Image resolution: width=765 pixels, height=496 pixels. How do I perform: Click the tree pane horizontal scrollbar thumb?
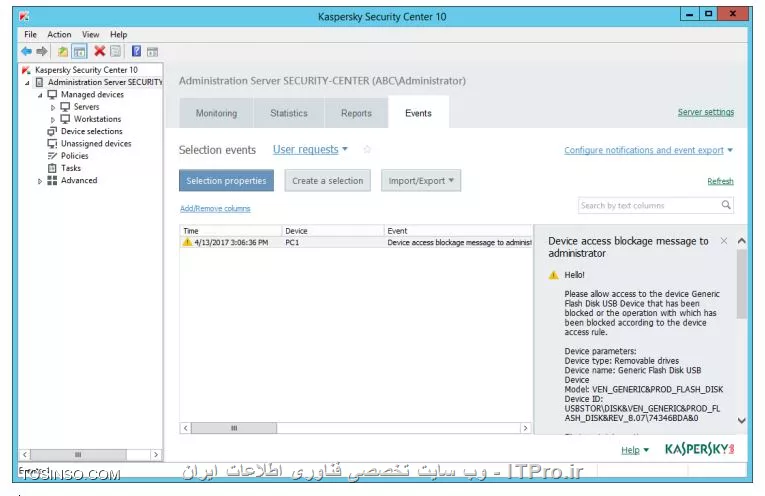[78, 455]
